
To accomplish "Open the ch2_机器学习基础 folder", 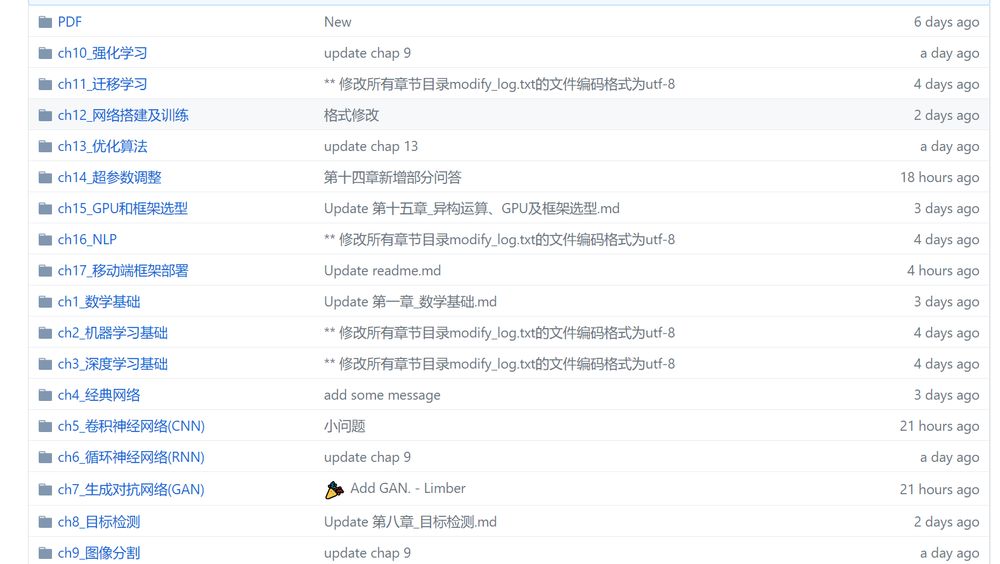I will click(113, 333).
